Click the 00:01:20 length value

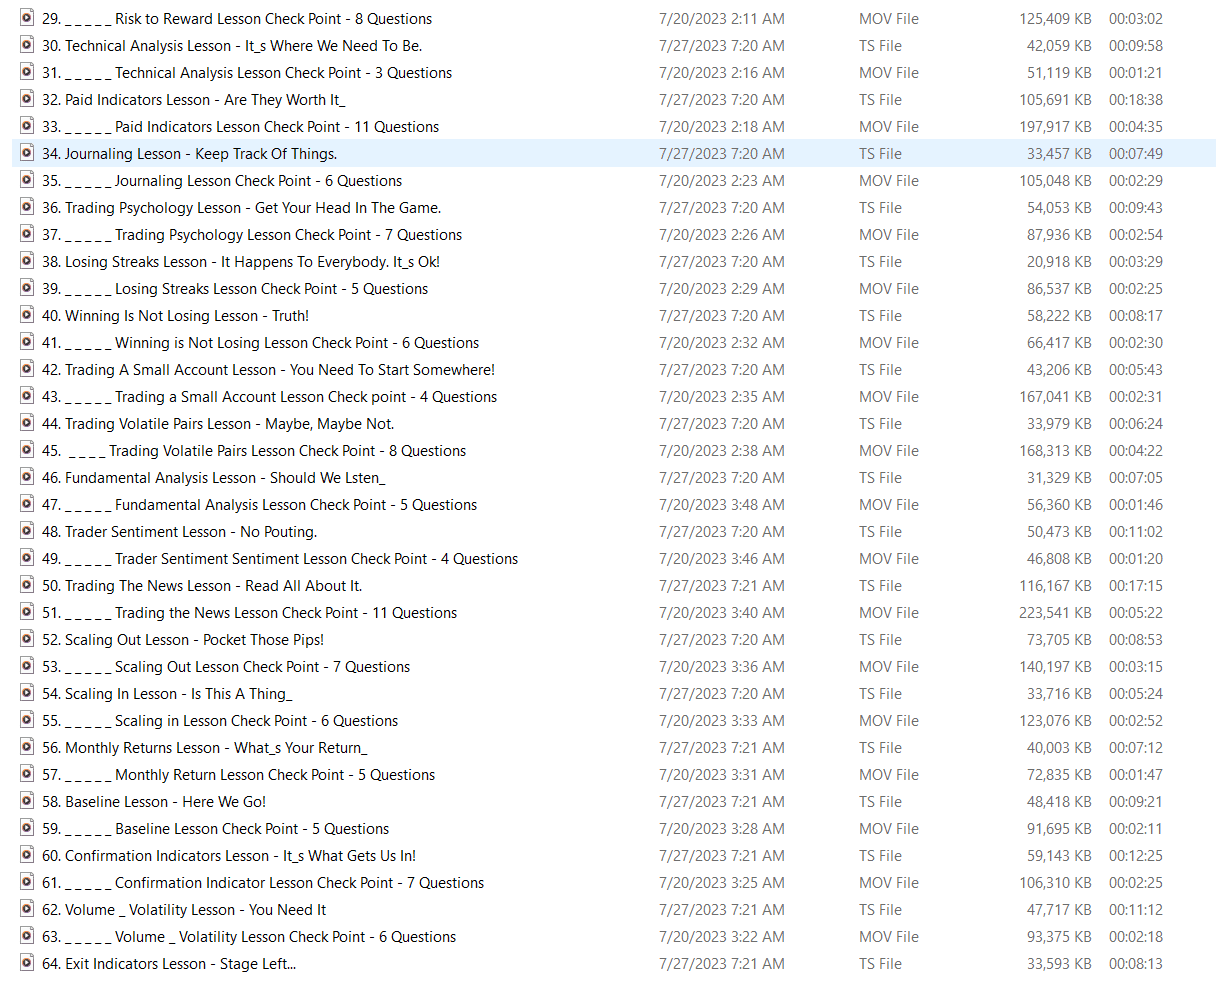1136,559
